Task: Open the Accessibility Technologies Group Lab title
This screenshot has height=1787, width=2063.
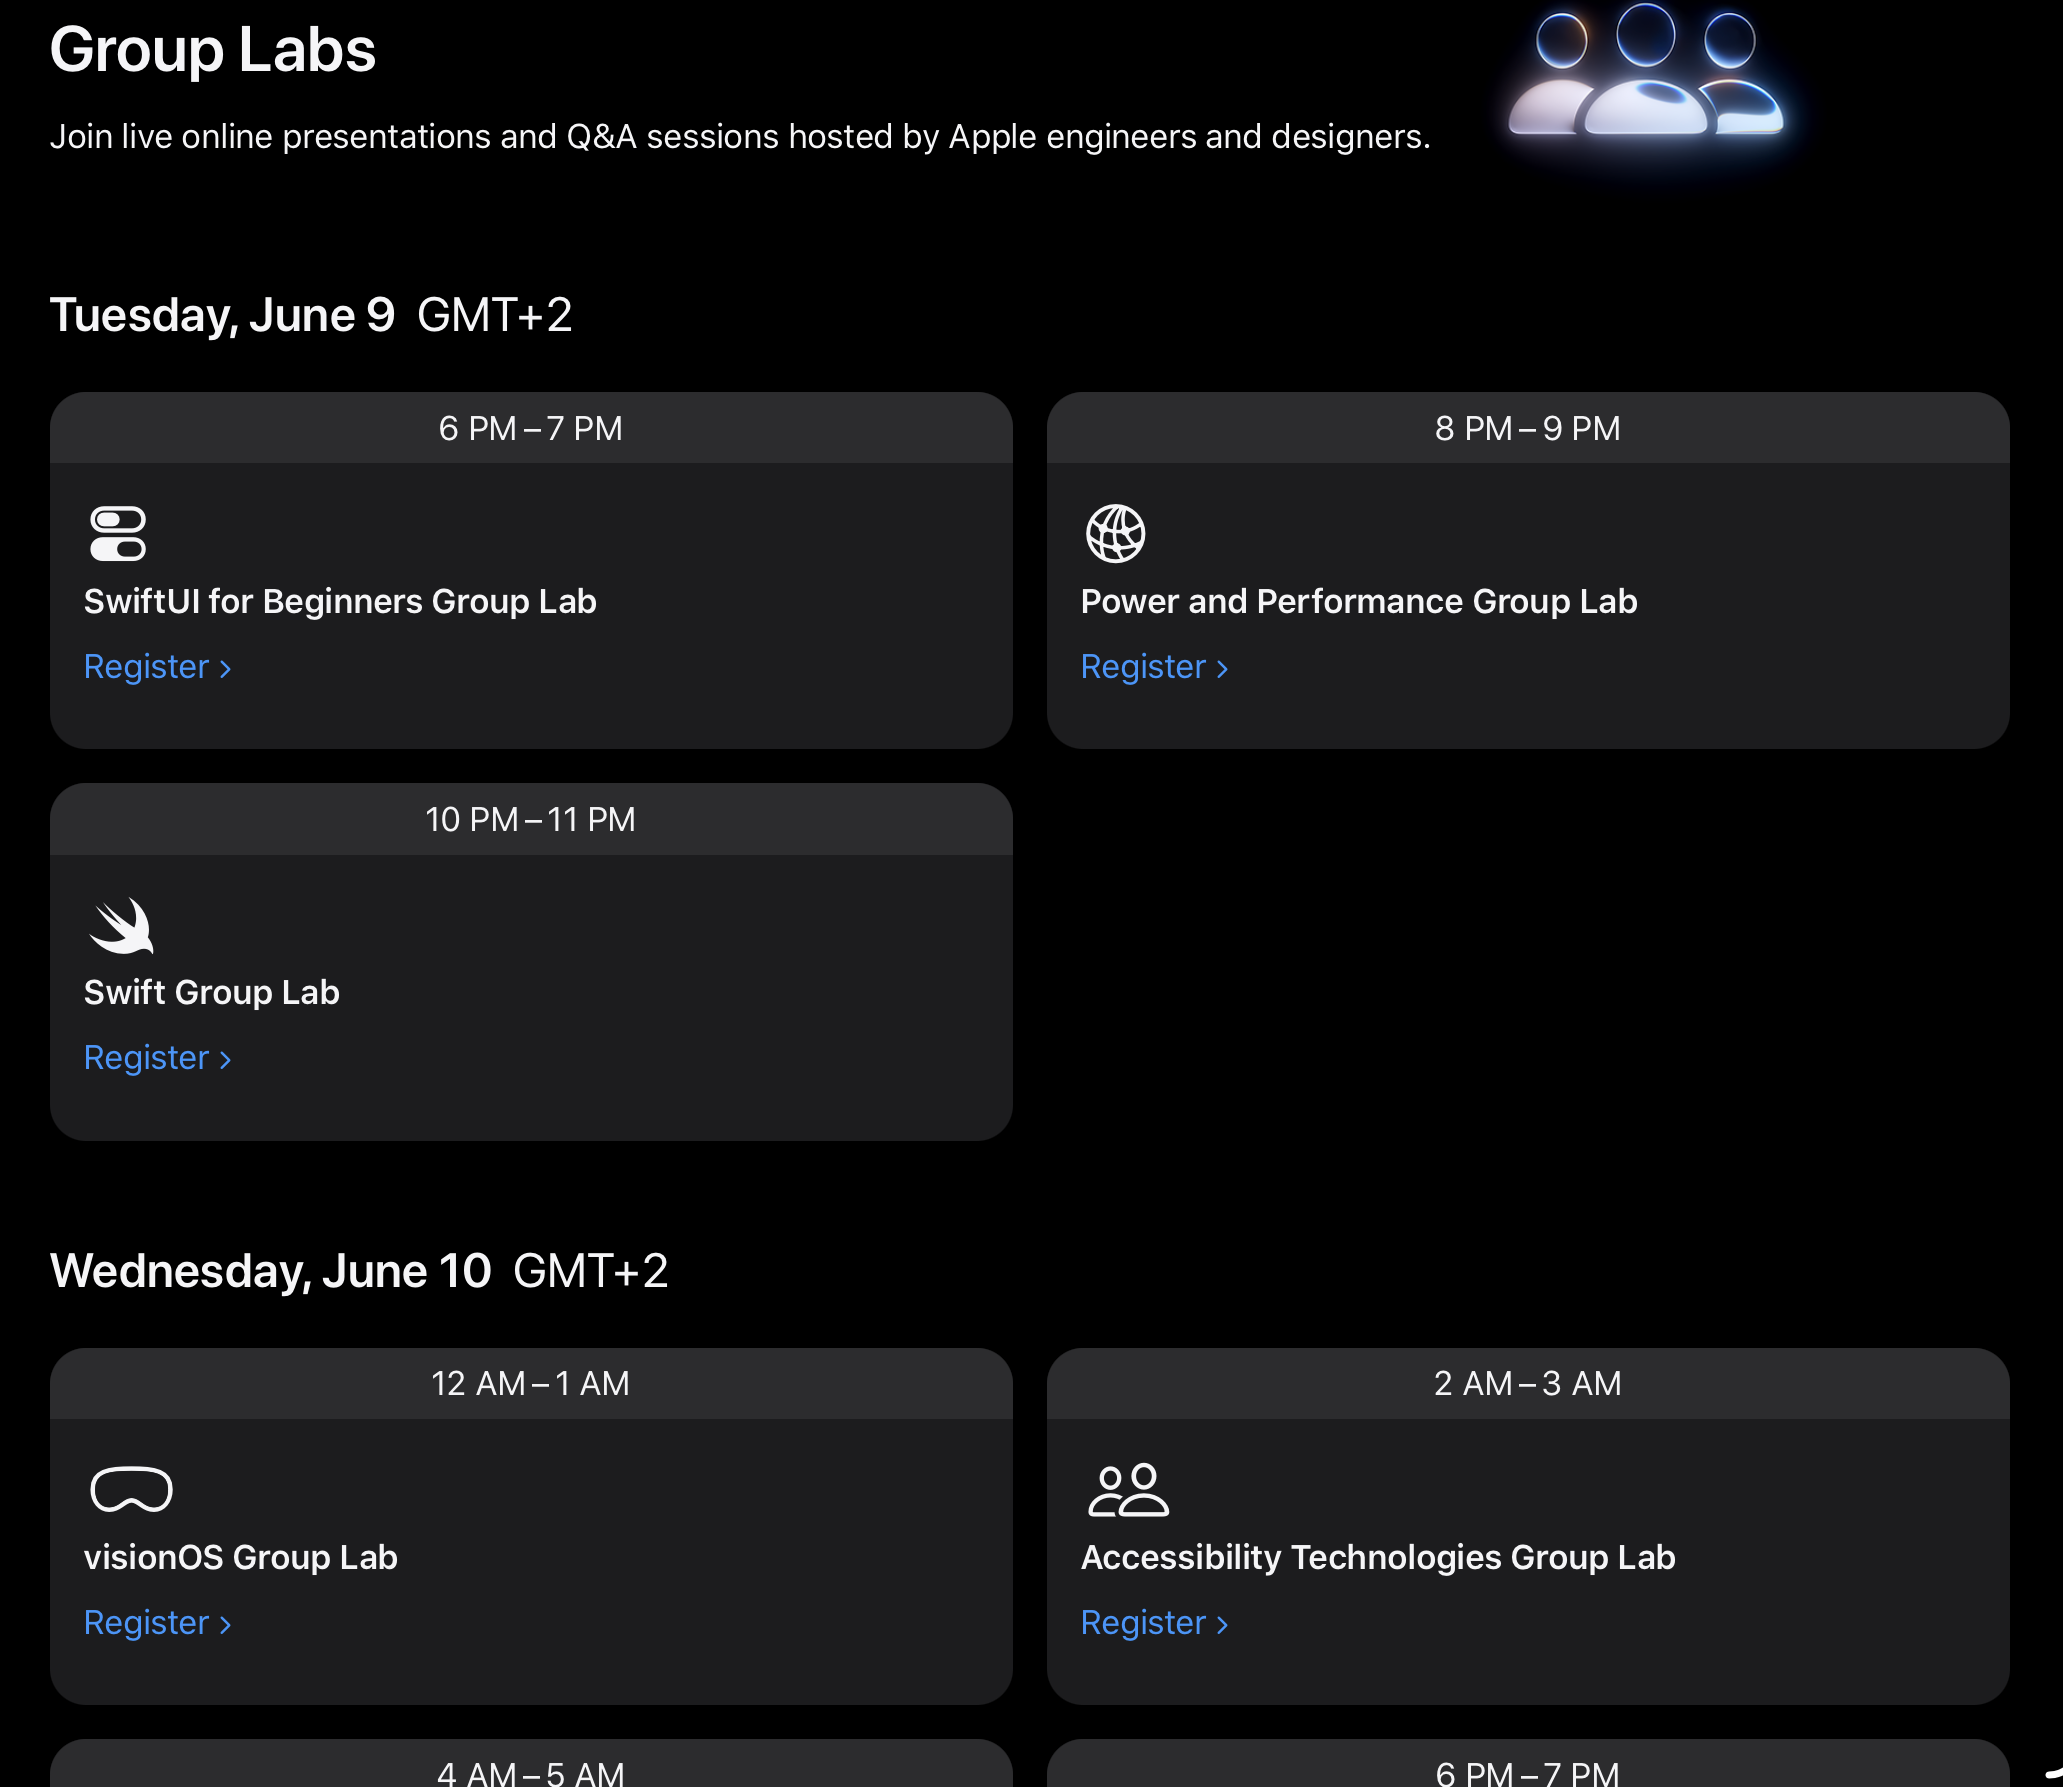Action: (x=1378, y=1558)
